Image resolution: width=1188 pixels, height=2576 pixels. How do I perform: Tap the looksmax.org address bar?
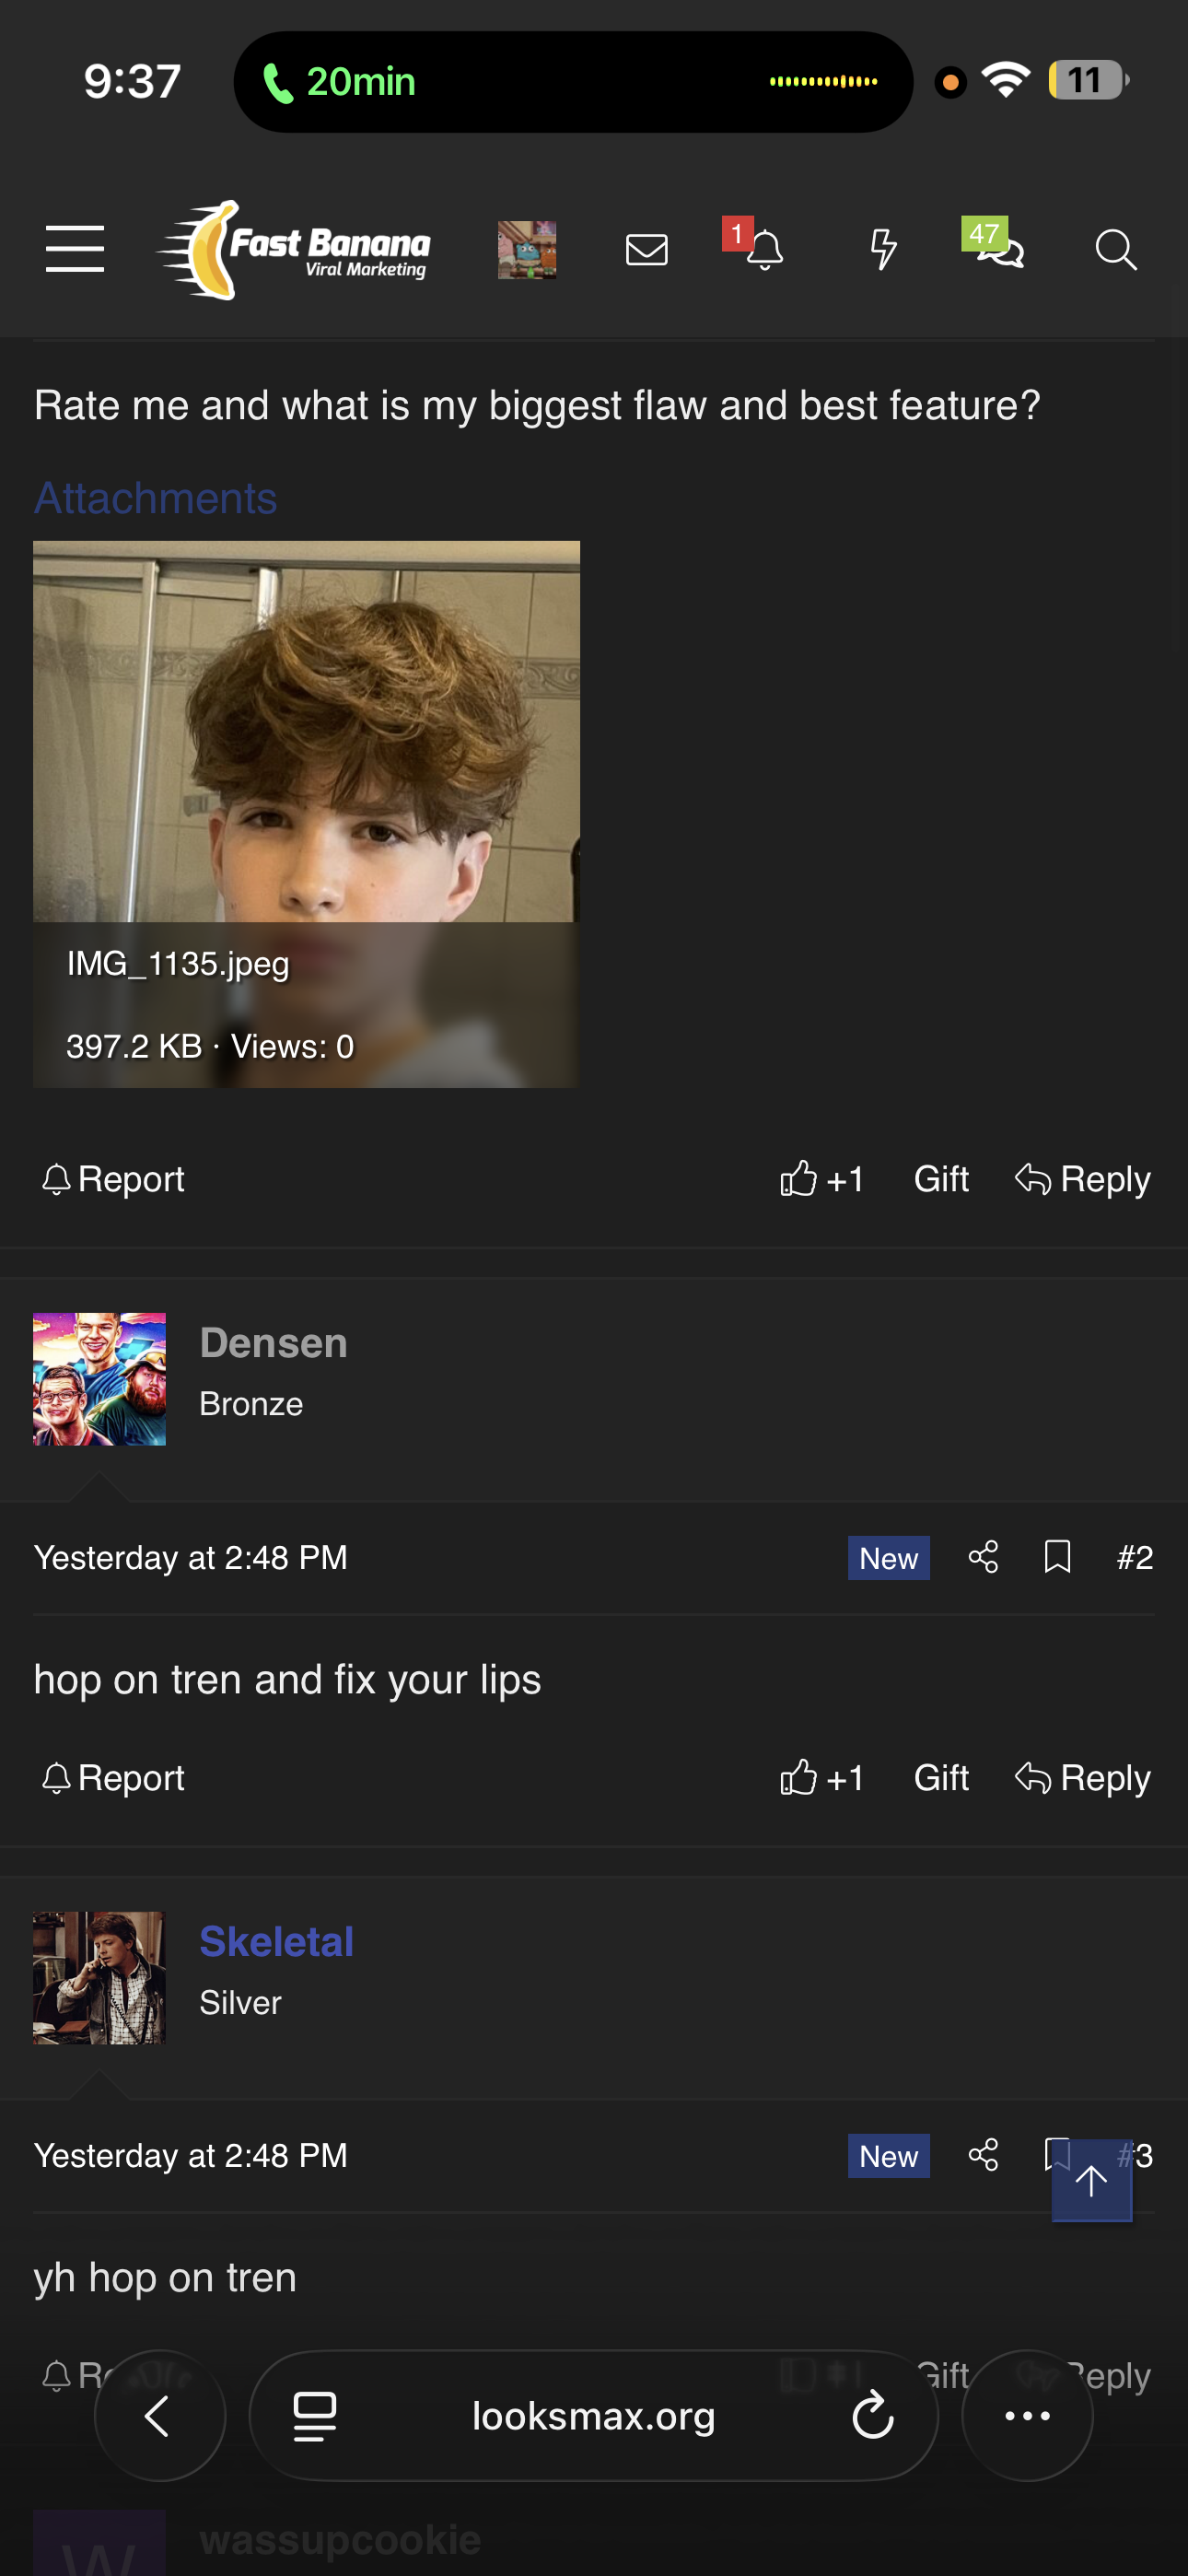pyautogui.click(x=593, y=2415)
